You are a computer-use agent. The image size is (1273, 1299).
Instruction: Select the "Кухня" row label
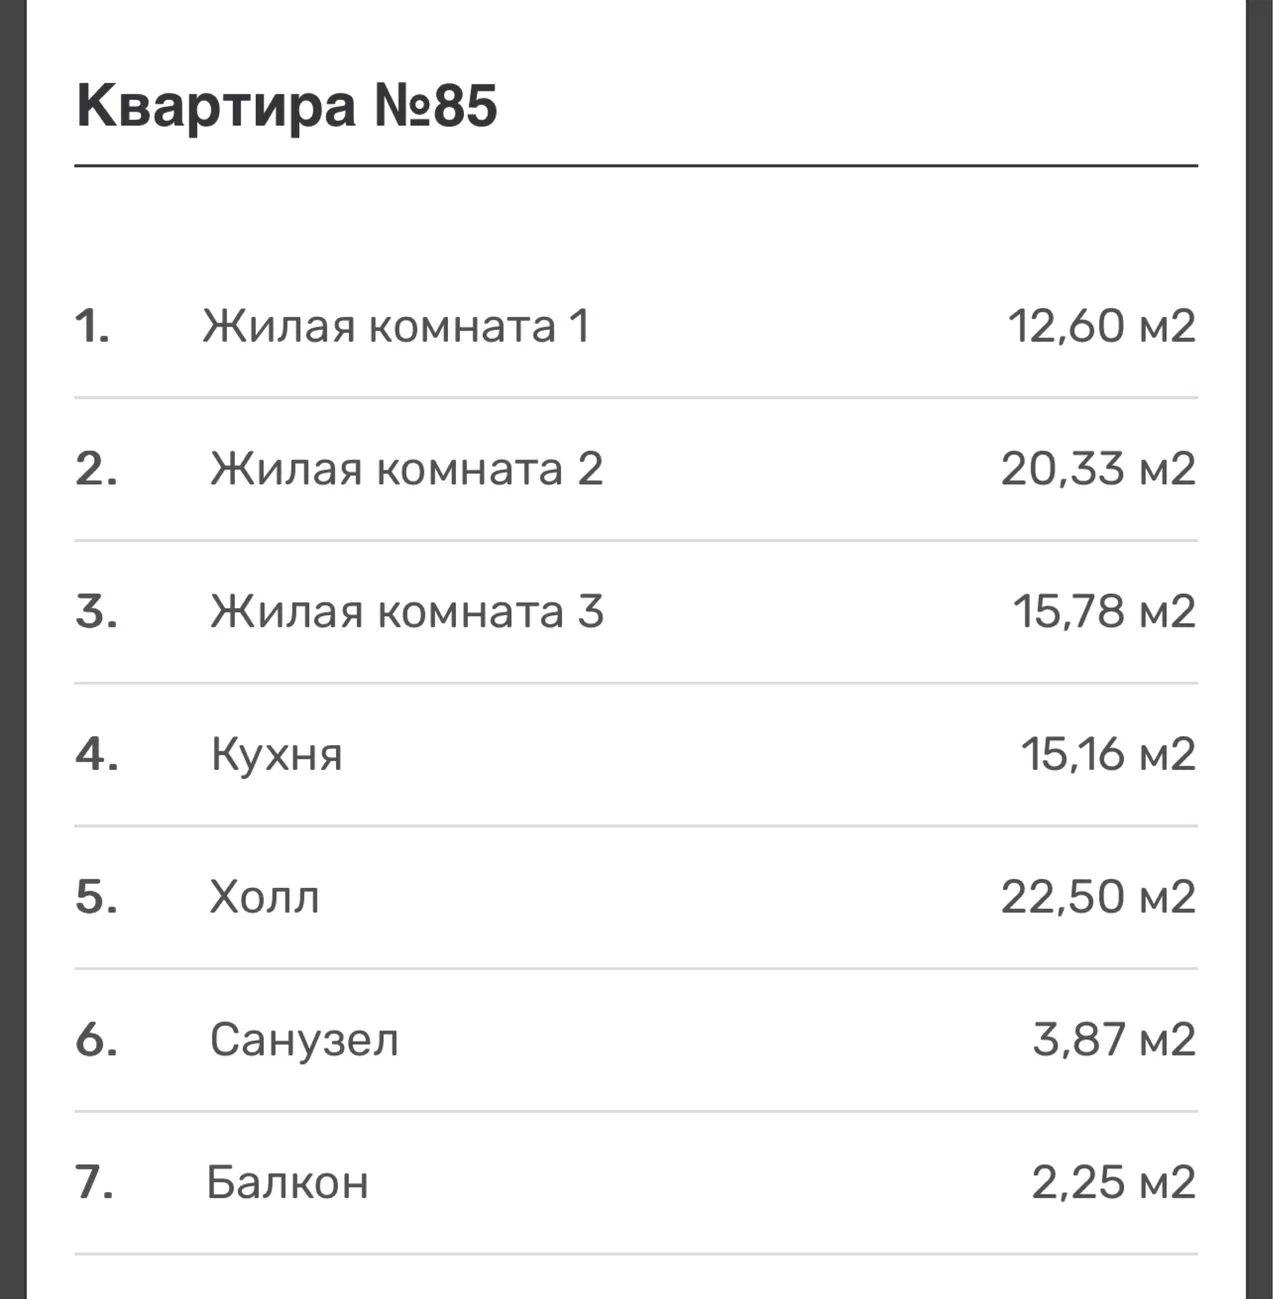coord(276,754)
